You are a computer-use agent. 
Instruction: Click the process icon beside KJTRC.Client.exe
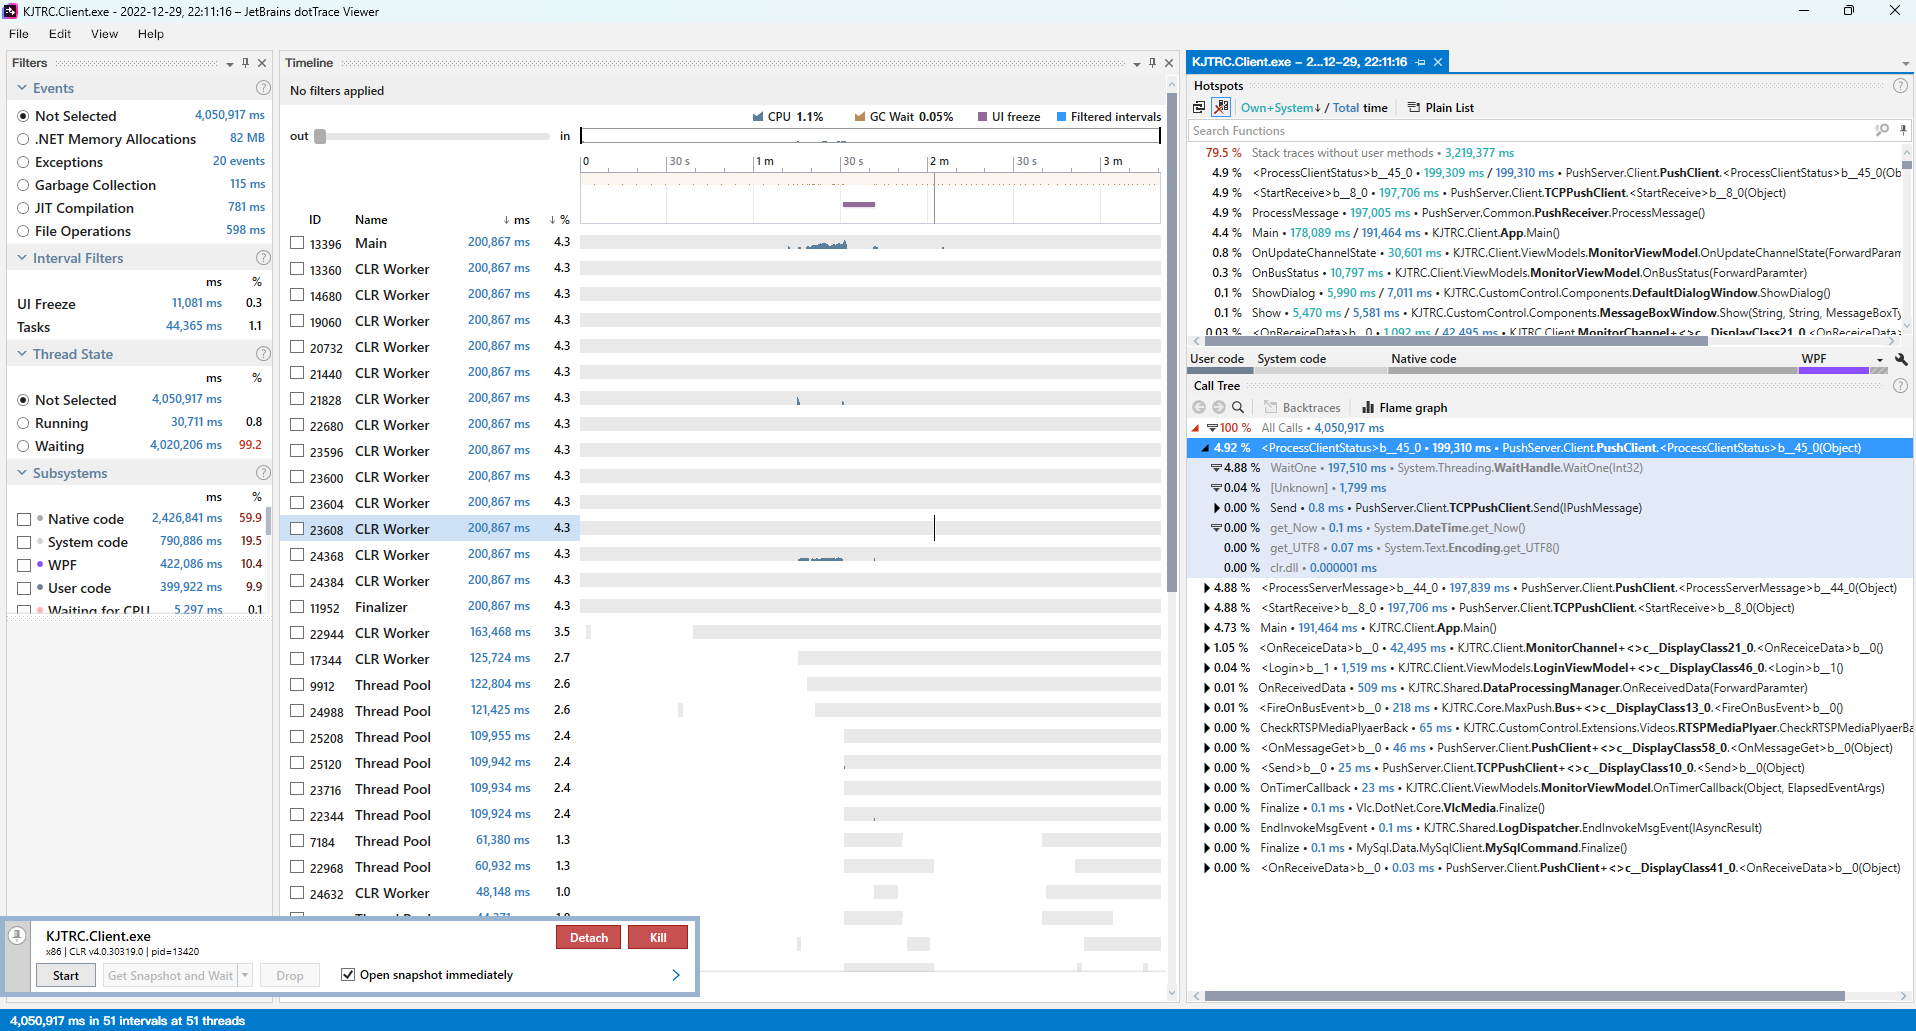[17, 936]
